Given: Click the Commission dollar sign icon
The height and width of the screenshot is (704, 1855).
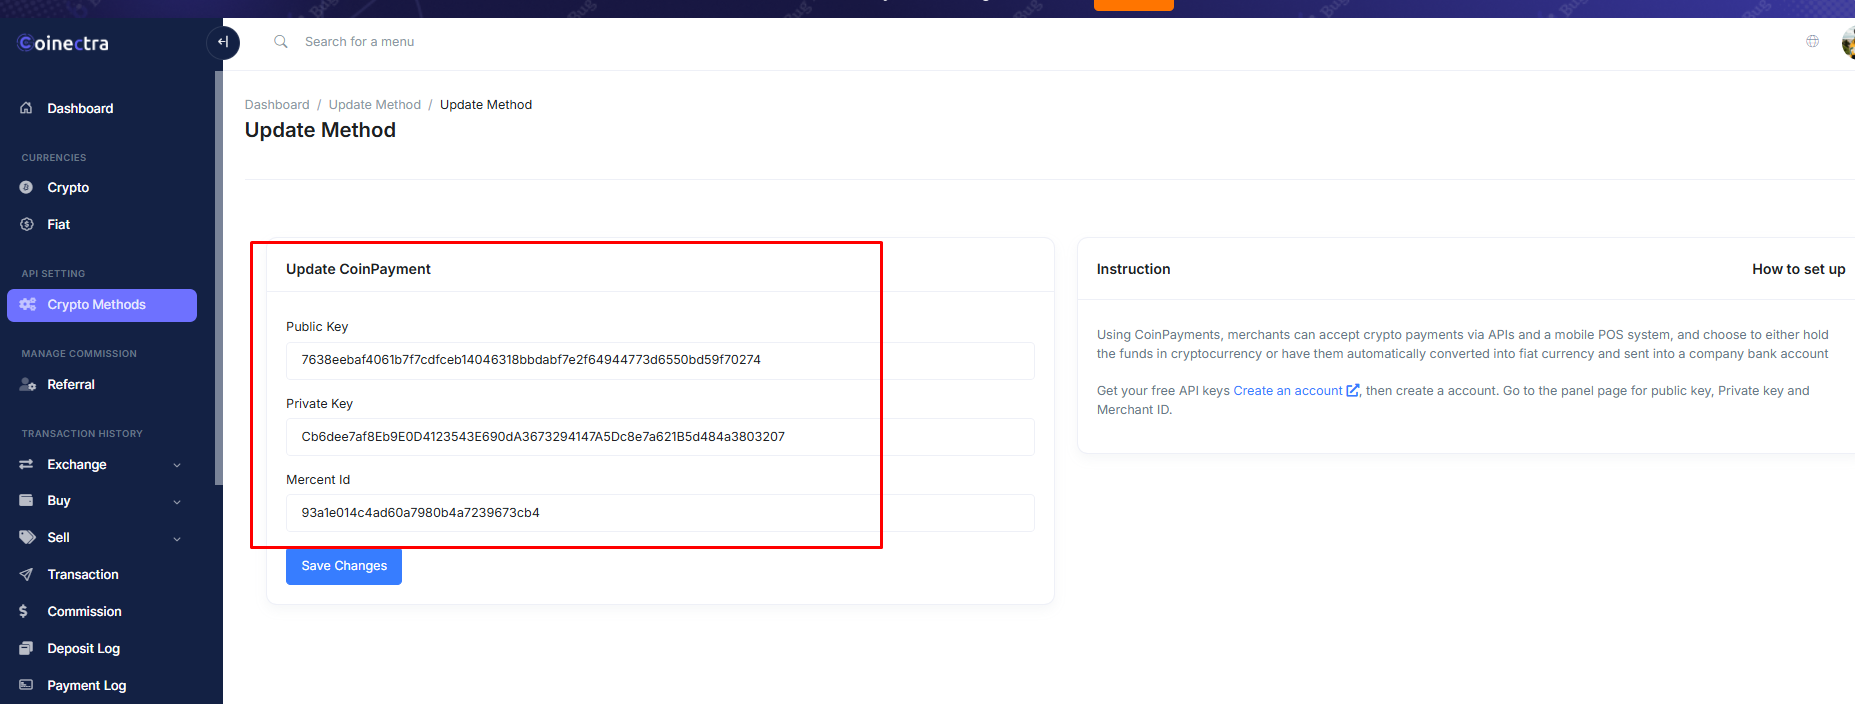Looking at the screenshot, I should (x=24, y=611).
